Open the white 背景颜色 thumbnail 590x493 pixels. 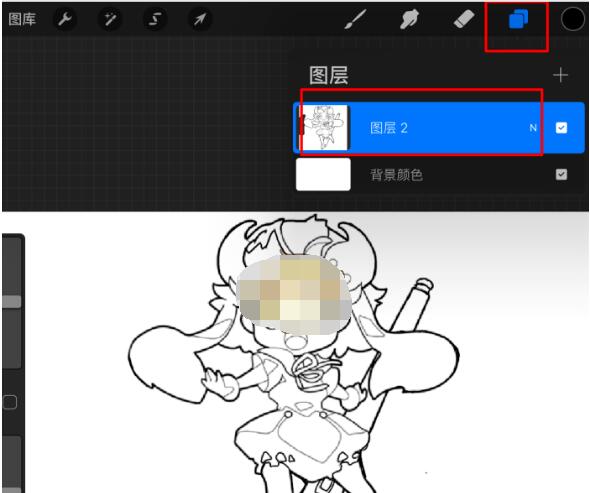[323, 175]
